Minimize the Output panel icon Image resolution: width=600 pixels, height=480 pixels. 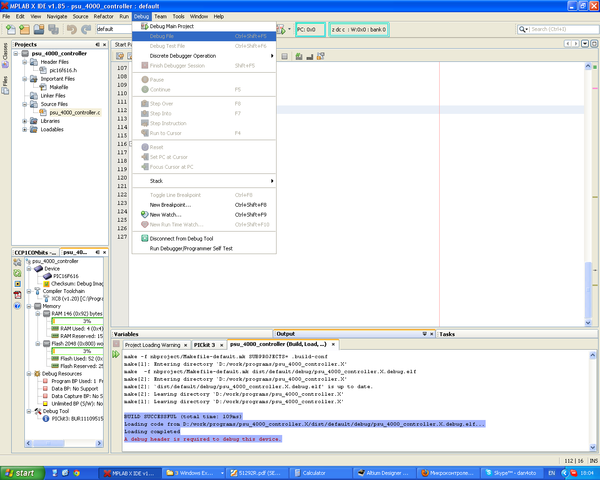[x=424, y=334]
